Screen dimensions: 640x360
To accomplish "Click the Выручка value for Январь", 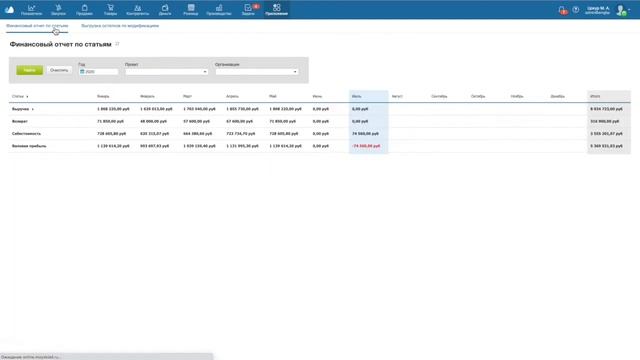I will (113, 109).
